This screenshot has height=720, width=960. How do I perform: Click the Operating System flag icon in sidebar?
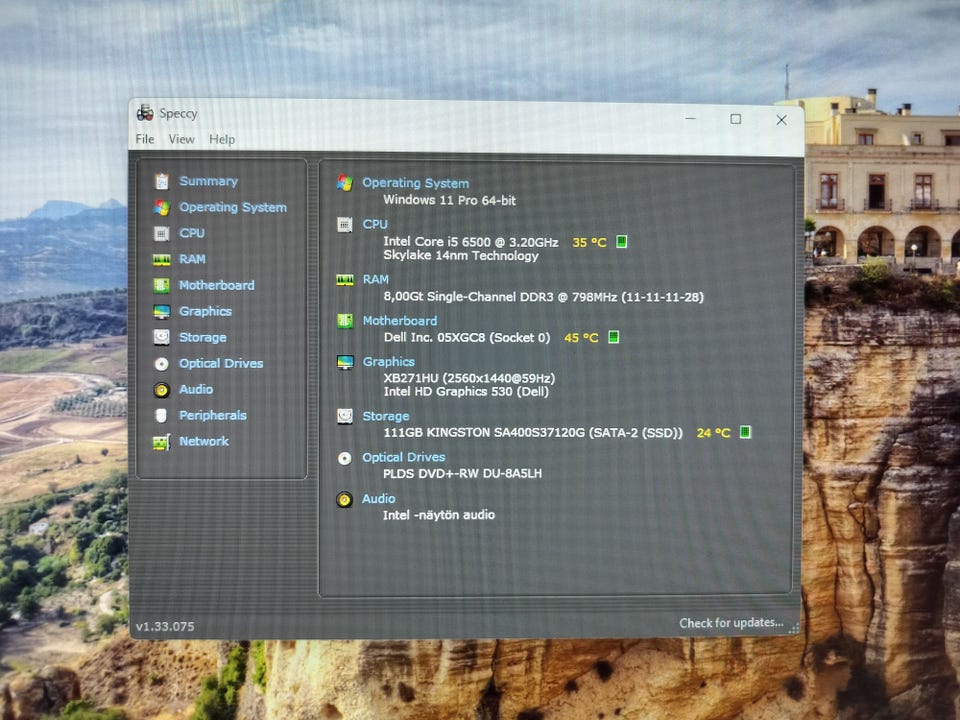click(162, 208)
